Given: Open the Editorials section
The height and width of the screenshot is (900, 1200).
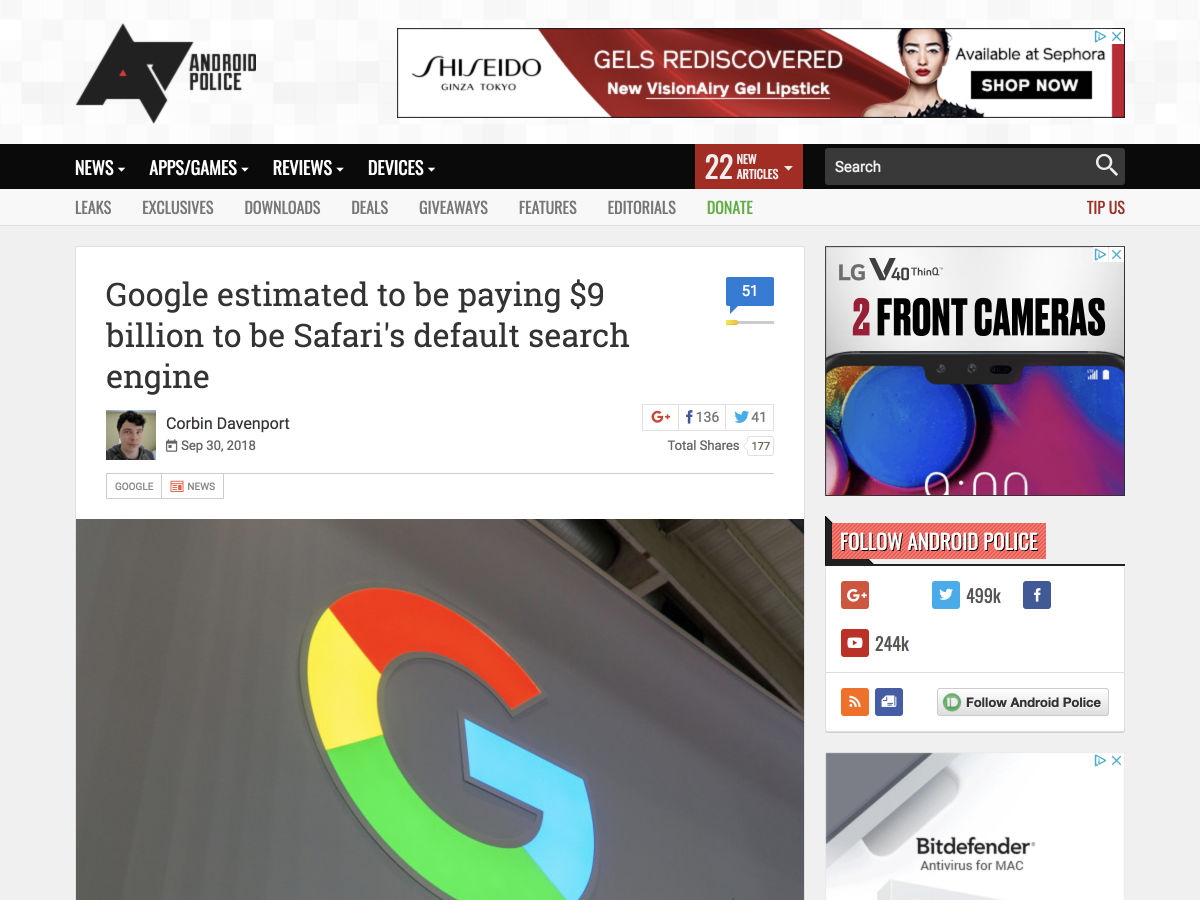Looking at the screenshot, I should coord(642,207).
